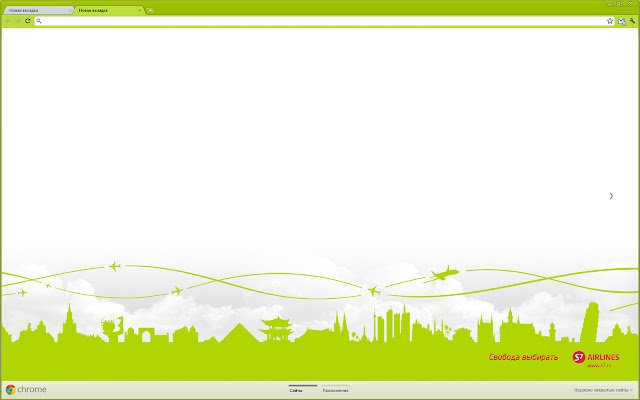The height and width of the screenshot is (400, 640).
Task: Go to next page with right chevron
Action: (611, 196)
